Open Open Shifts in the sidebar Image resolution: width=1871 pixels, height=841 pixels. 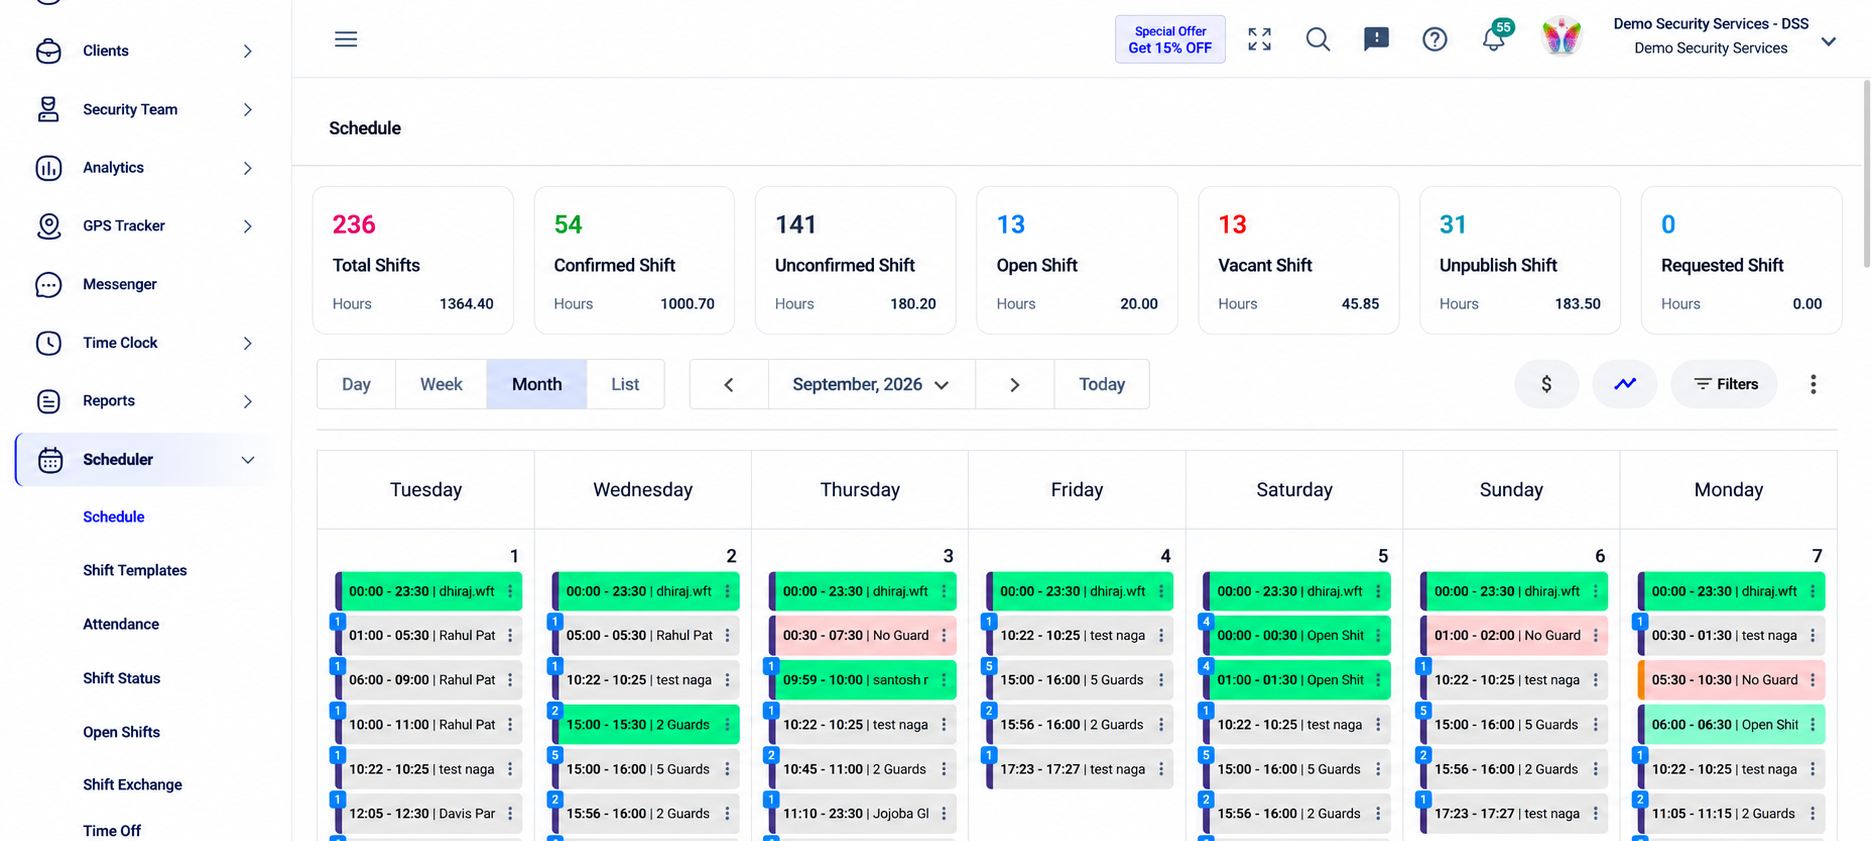click(x=122, y=732)
